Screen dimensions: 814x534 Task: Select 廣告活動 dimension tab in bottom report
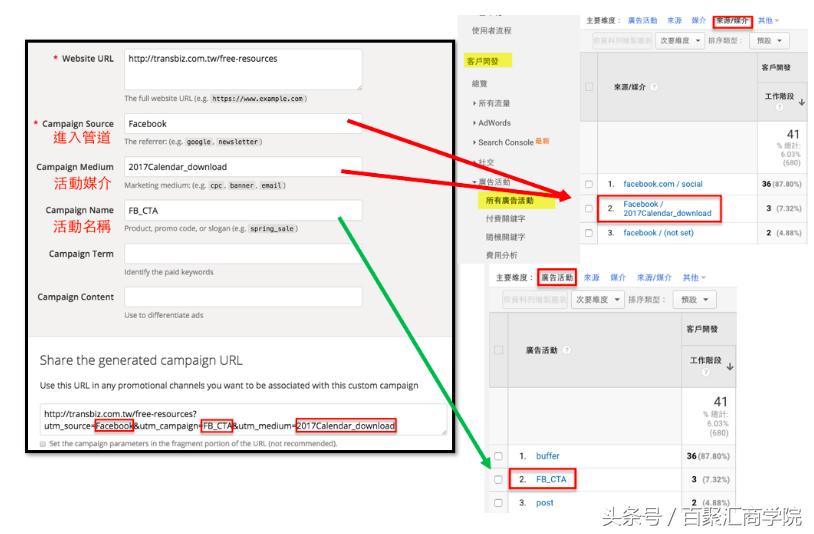(557, 278)
